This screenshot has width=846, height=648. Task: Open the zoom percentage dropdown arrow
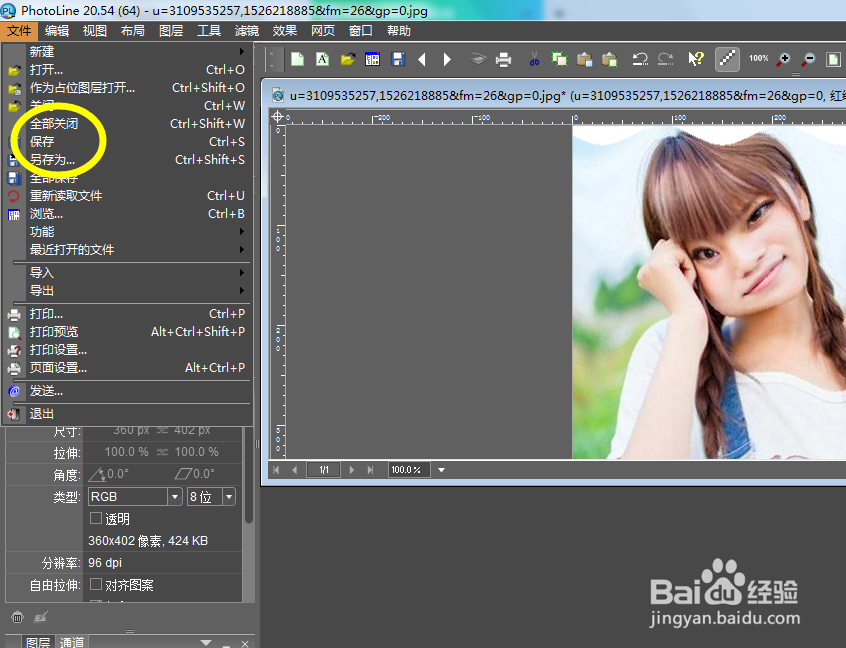(x=441, y=470)
